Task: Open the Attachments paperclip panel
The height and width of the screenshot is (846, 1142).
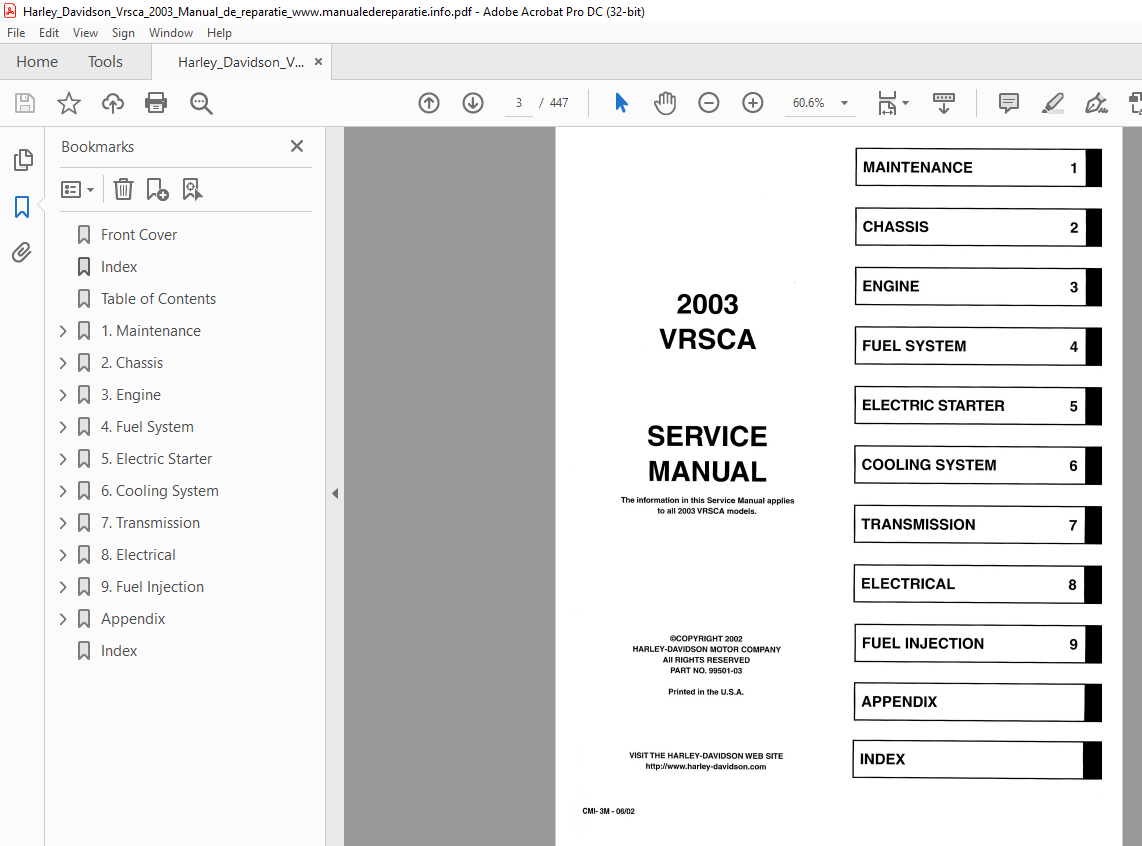Action: coord(22,253)
